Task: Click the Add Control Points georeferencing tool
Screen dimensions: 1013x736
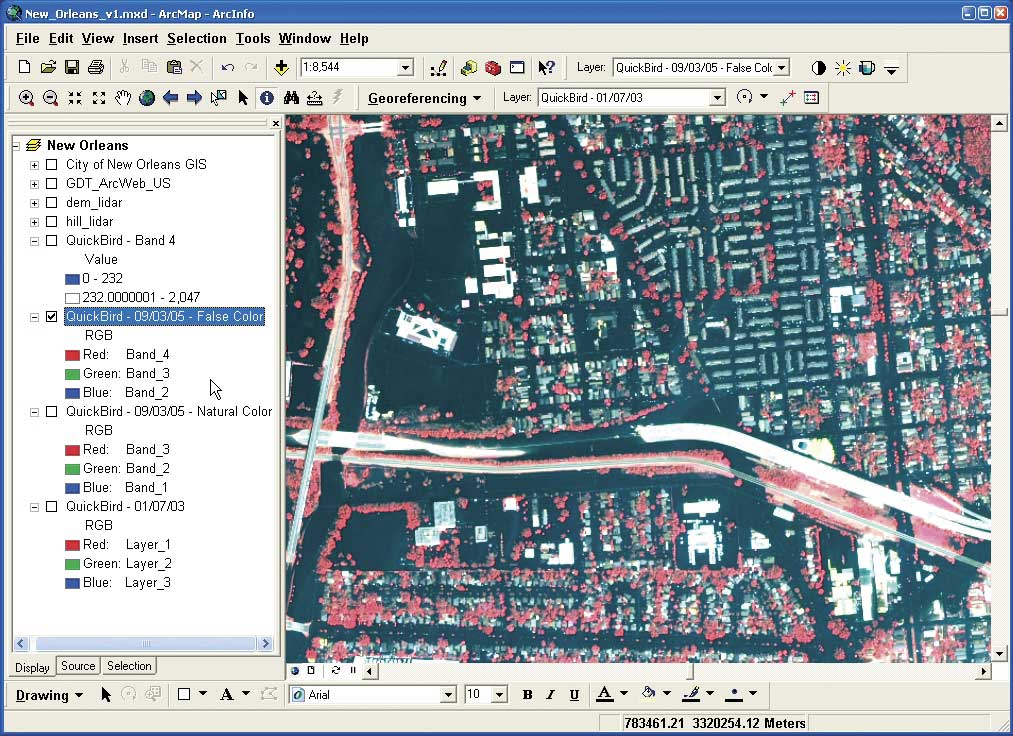Action: tap(787, 98)
